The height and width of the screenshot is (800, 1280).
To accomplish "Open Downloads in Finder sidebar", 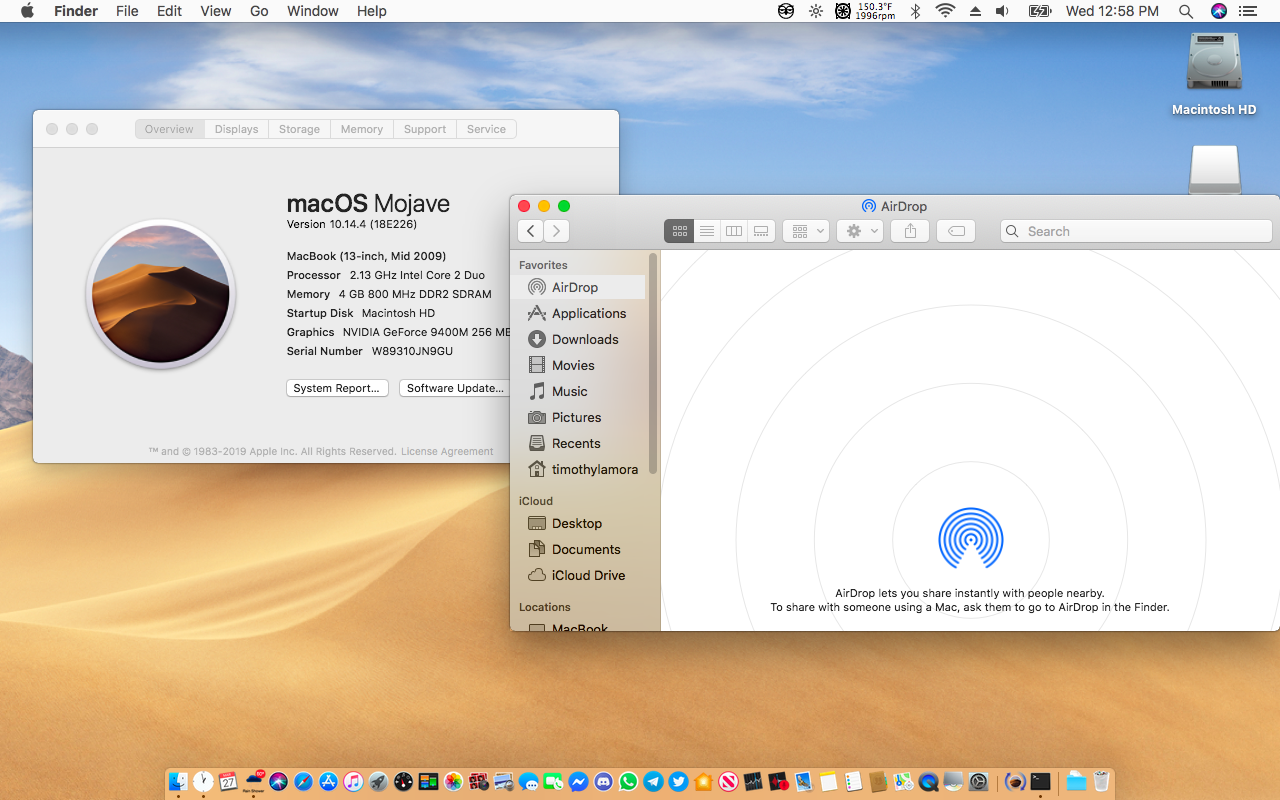I will tap(579, 339).
